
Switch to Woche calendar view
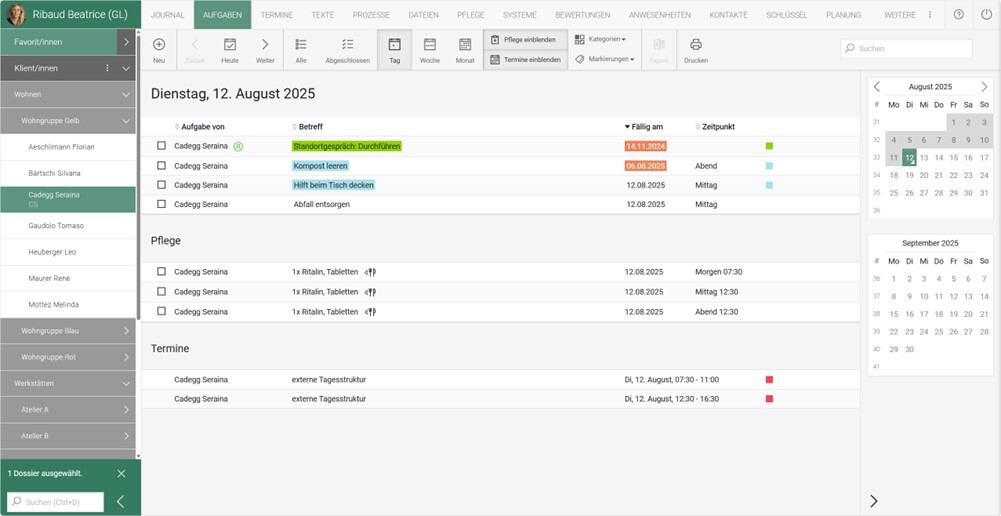(x=430, y=50)
